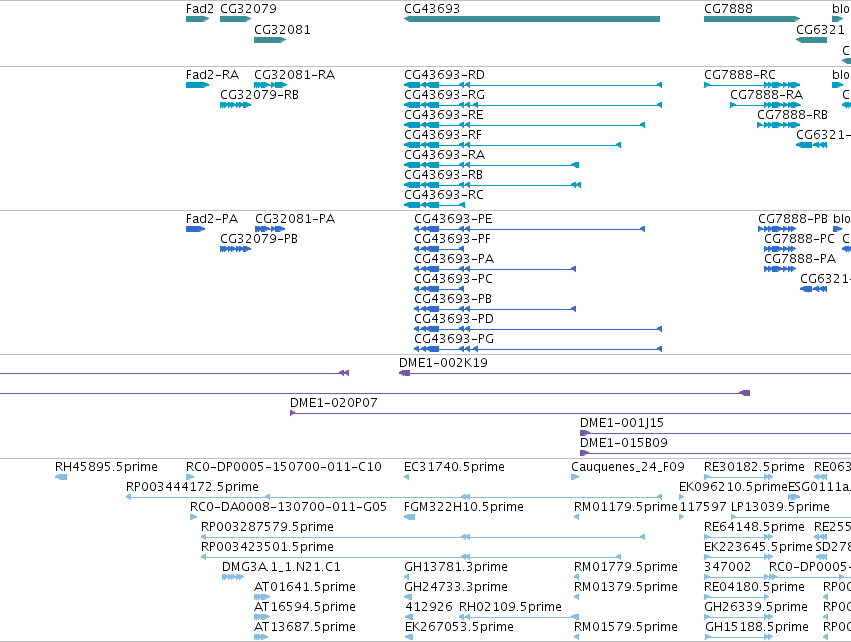851x642 pixels.
Task: Click EST AT13687.5prime
Action: click(261, 638)
